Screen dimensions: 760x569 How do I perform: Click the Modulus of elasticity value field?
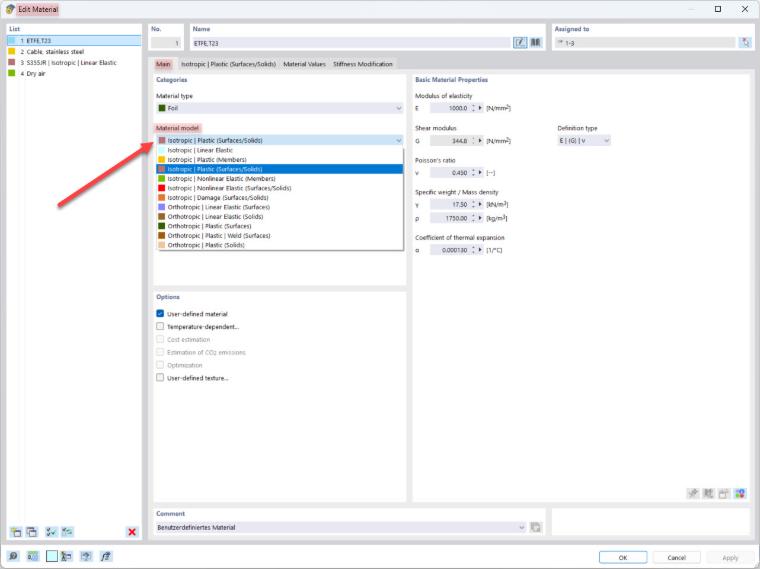tap(449, 108)
